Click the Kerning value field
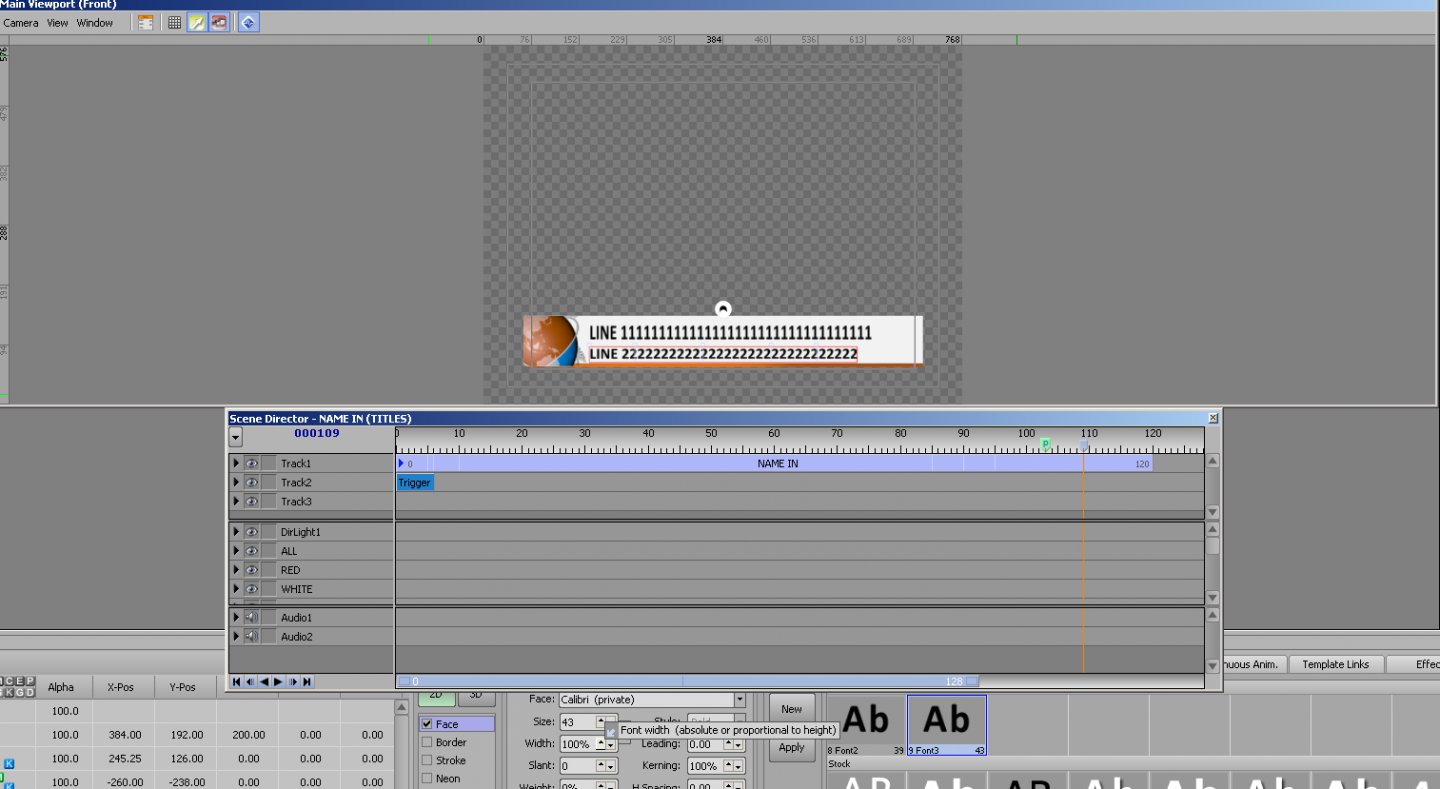 pos(705,766)
